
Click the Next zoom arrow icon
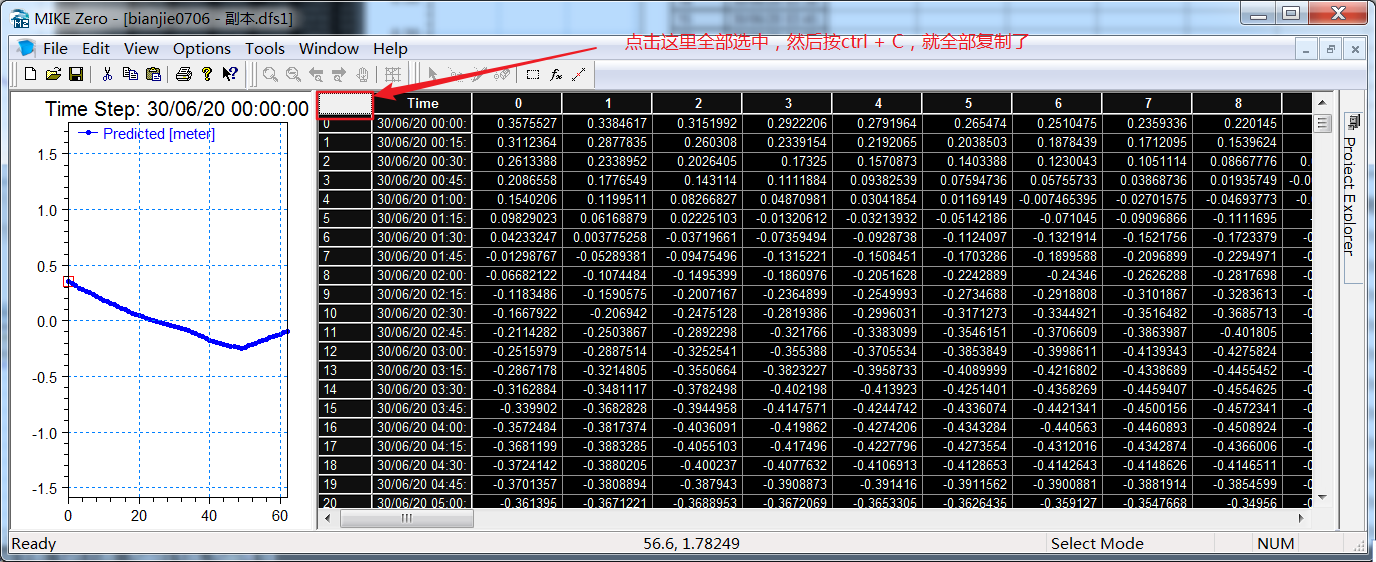click(339, 73)
